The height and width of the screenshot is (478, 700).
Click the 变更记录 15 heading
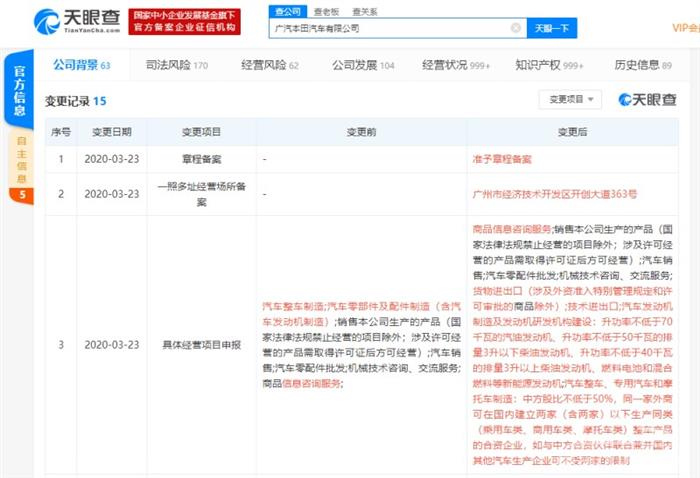coord(75,101)
